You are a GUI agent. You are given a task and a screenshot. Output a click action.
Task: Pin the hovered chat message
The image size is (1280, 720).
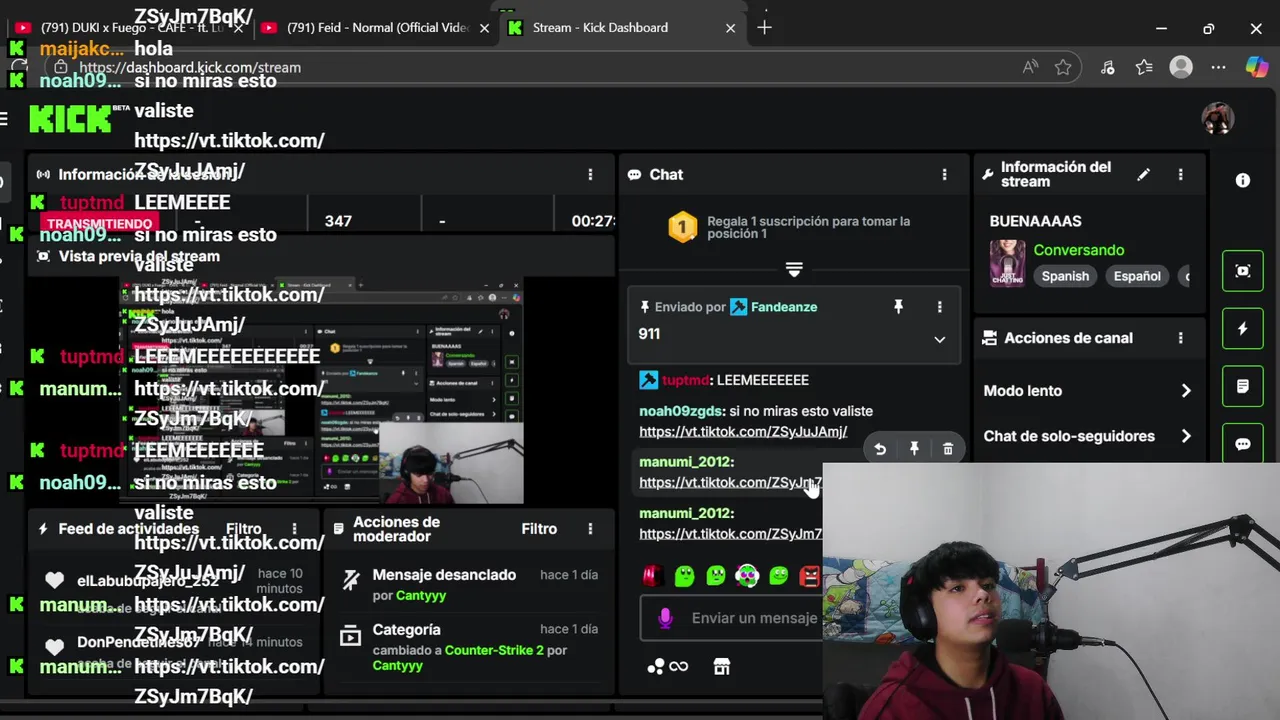tap(914, 450)
